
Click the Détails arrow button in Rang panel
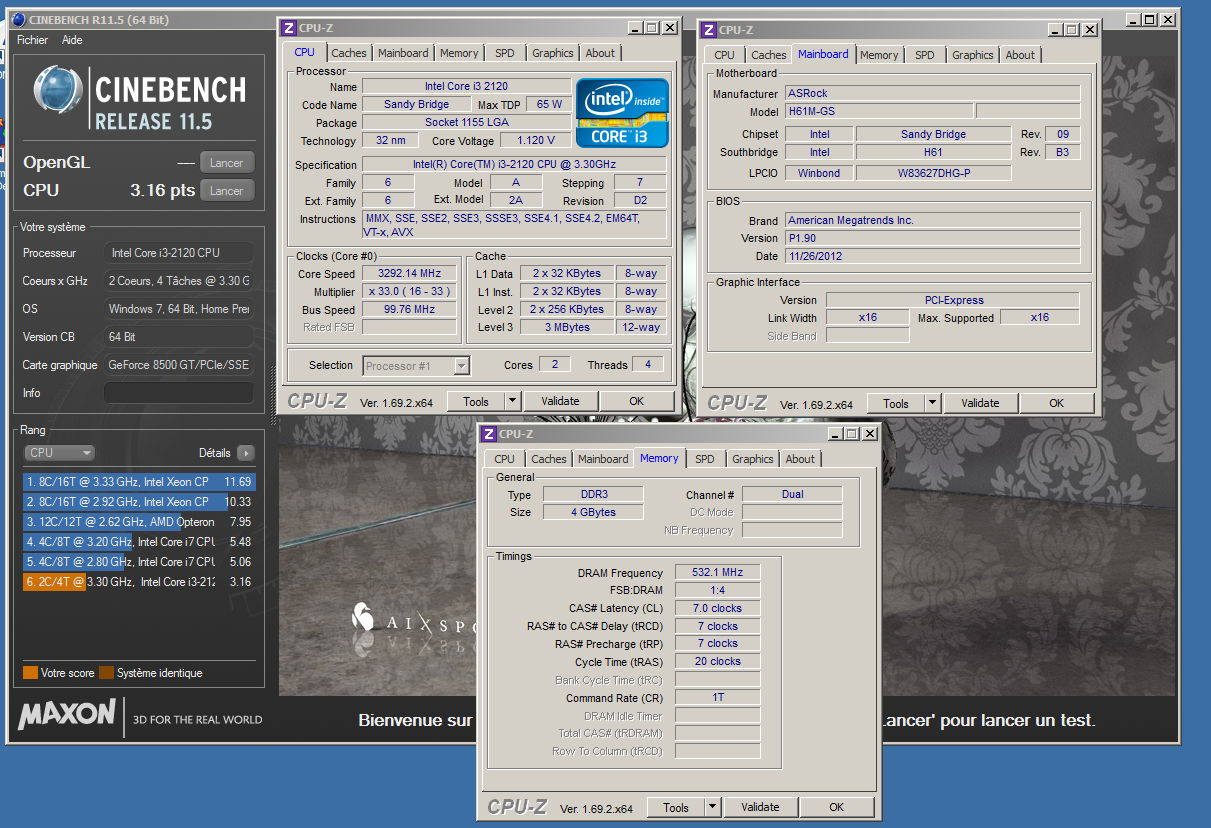pyautogui.click(x=245, y=453)
